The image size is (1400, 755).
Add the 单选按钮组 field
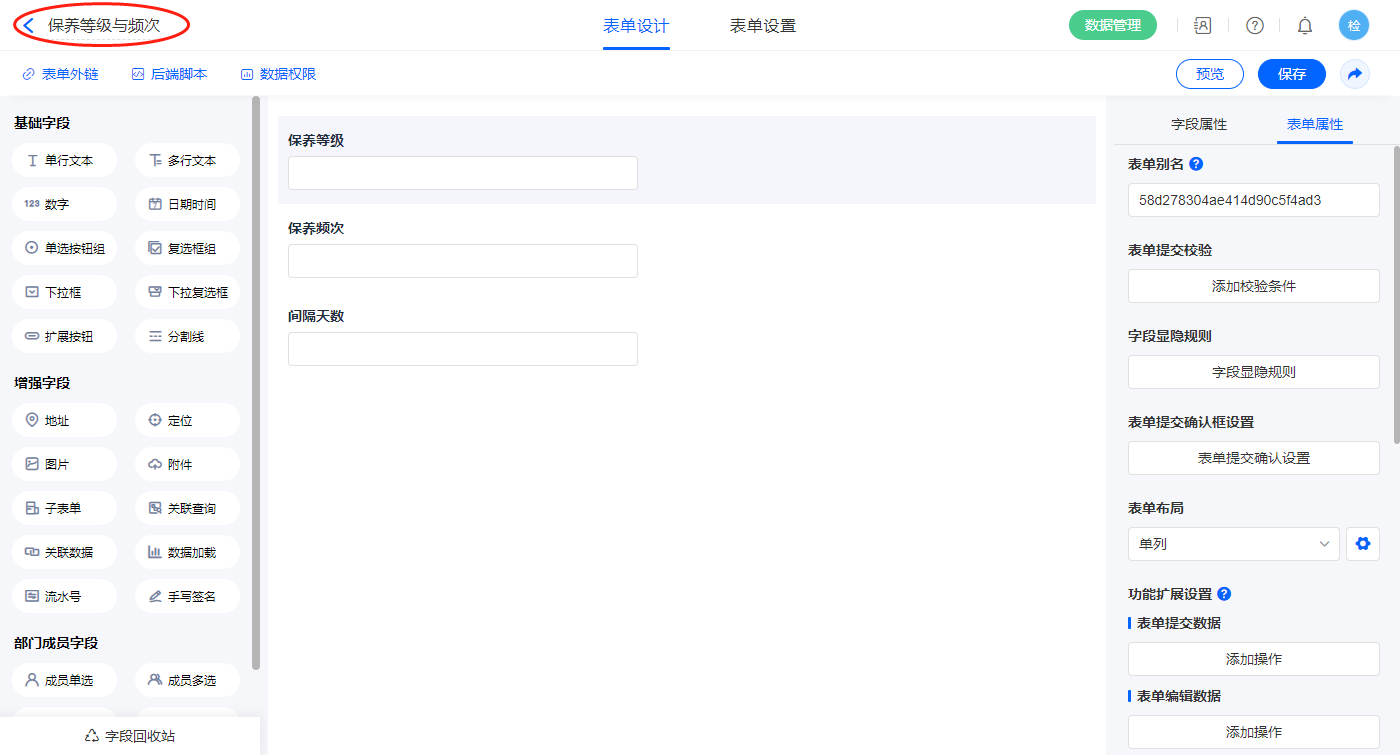[64, 248]
